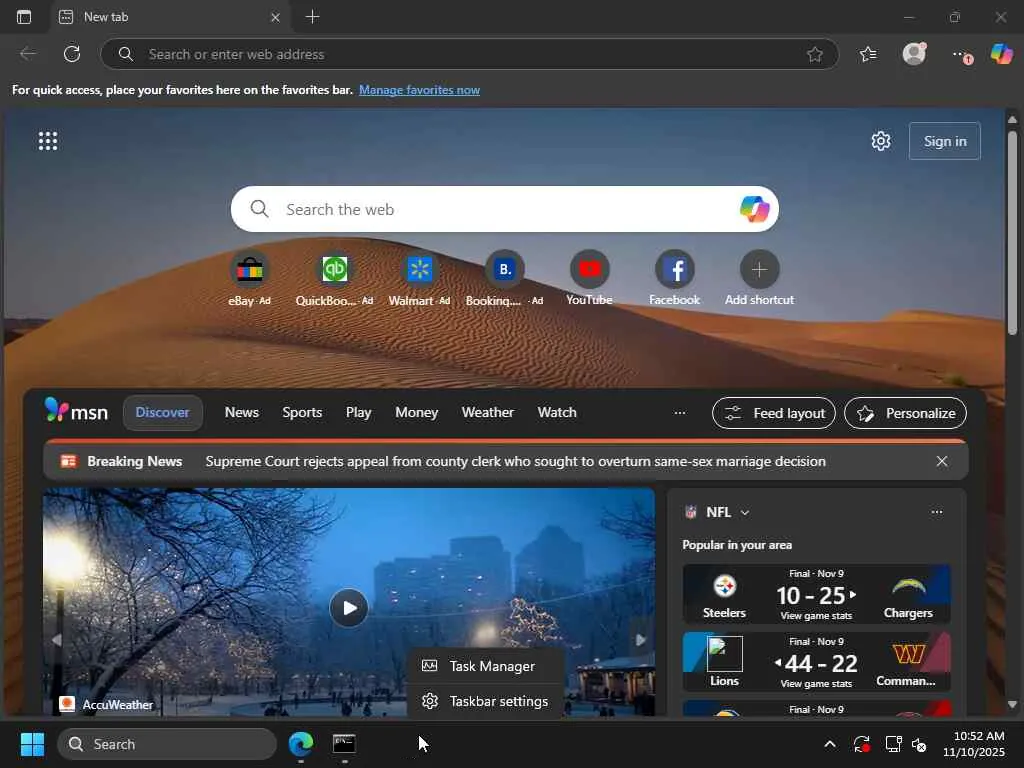The image size is (1024, 768).
Task: Go to previous carousel story
Action: (56, 640)
